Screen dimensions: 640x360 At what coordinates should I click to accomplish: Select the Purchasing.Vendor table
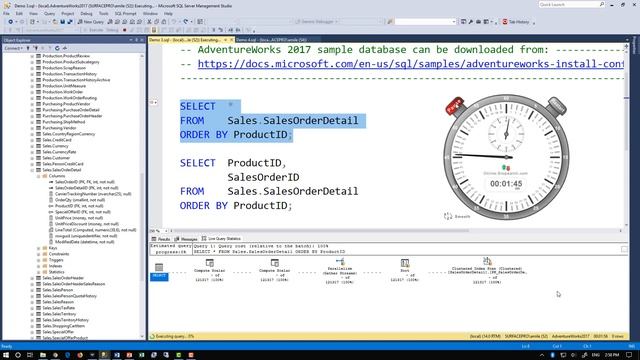point(59,128)
